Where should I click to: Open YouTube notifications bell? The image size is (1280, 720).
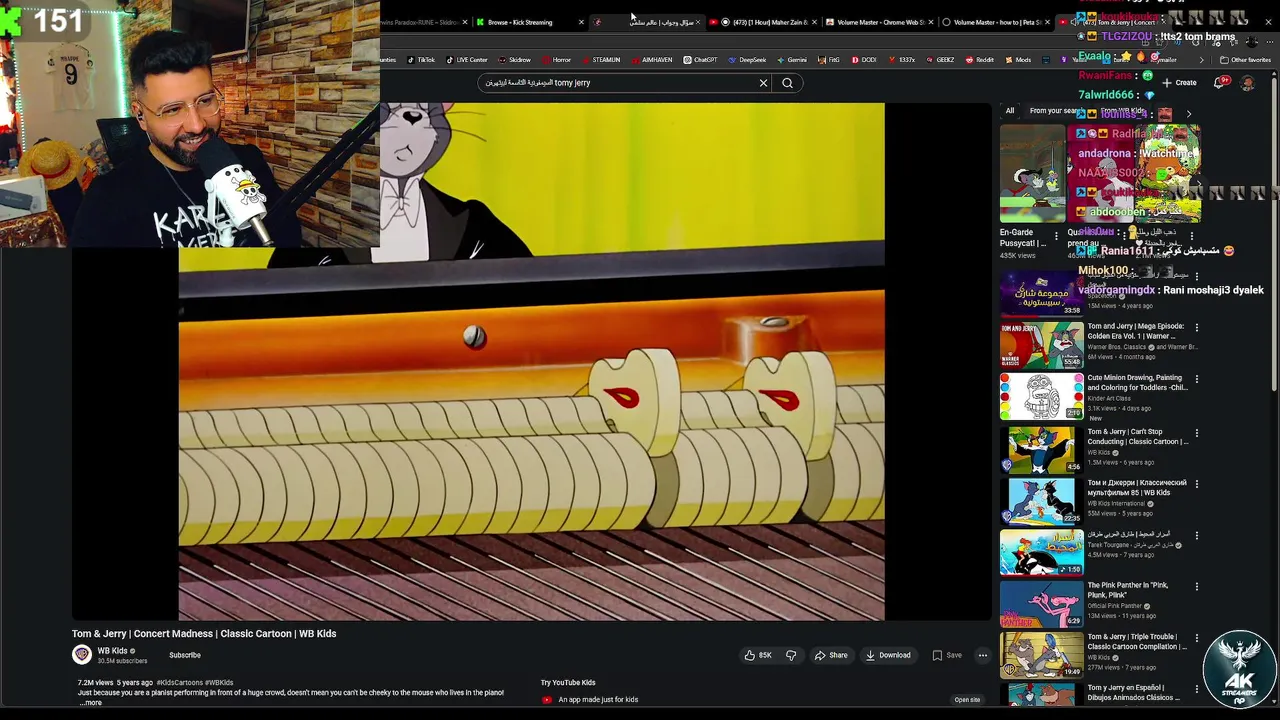[x=1221, y=83]
